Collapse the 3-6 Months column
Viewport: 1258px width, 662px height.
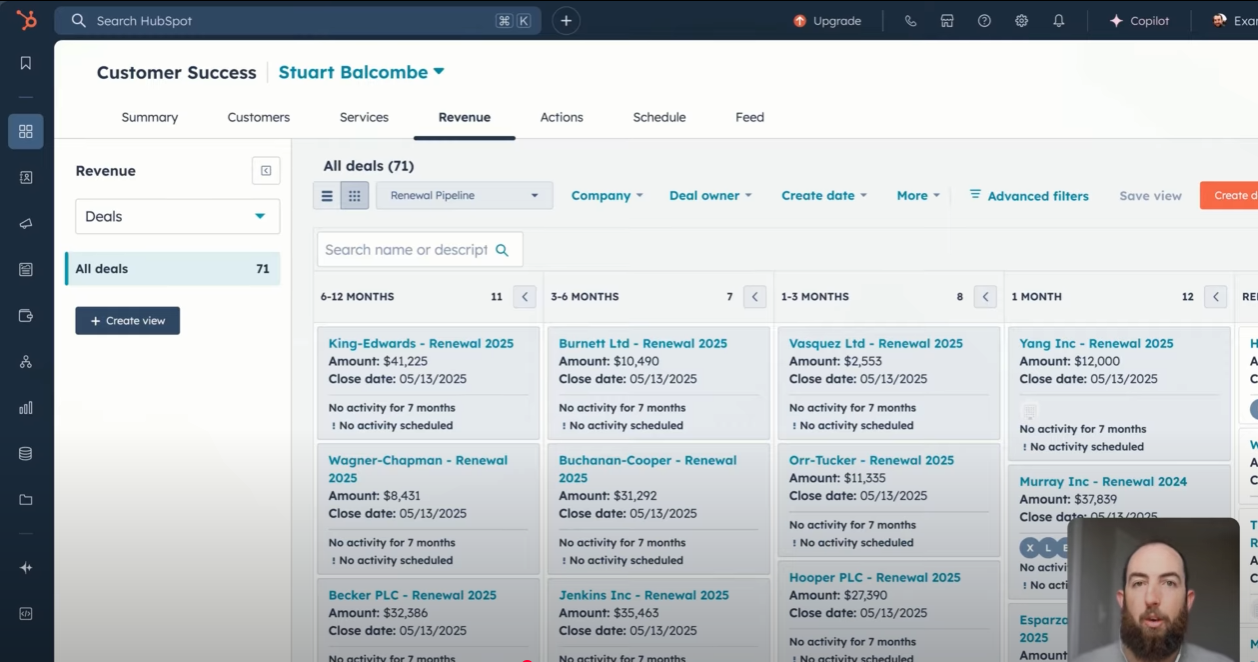(x=755, y=297)
